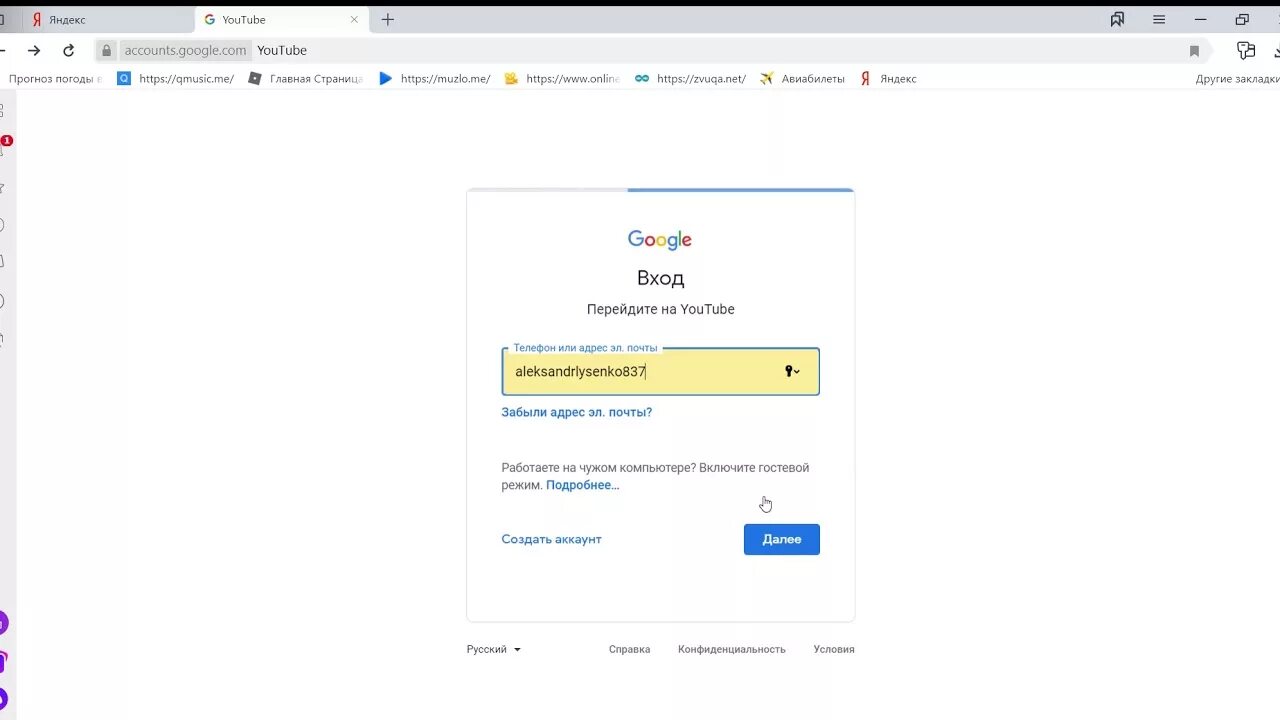Open Прогноз погоды bookmark
The image size is (1280, 720).
[x=55, y=78]
